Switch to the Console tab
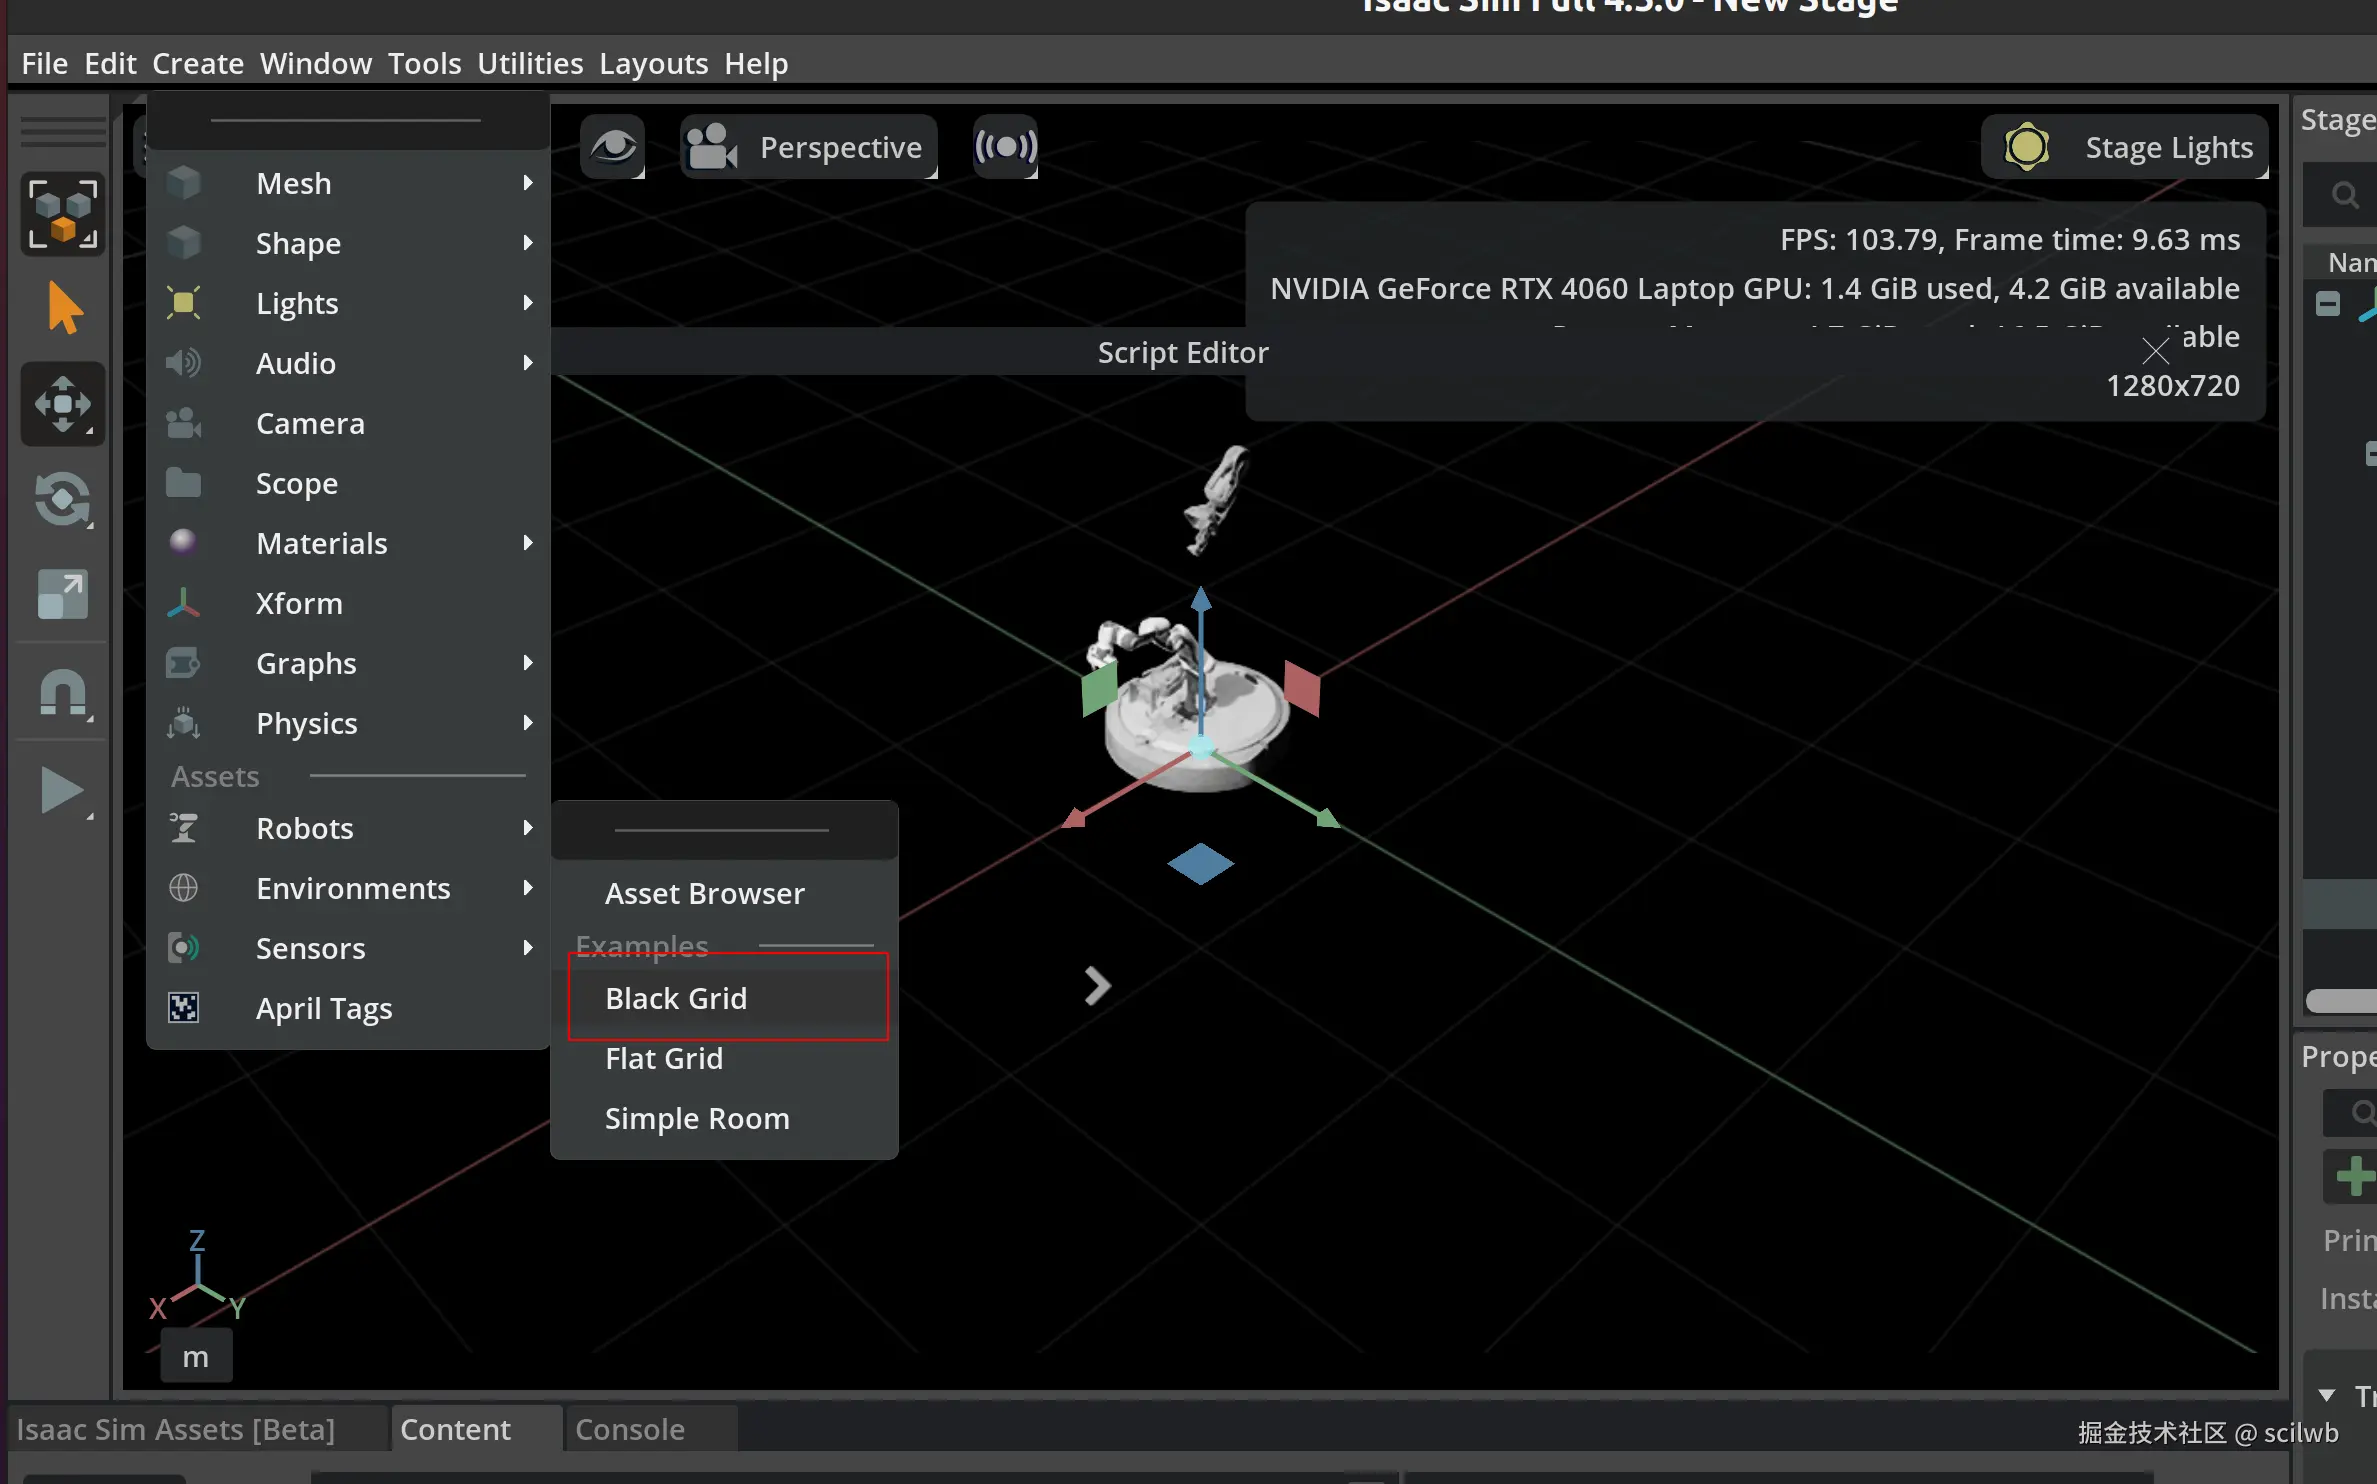 point(630,1429)
